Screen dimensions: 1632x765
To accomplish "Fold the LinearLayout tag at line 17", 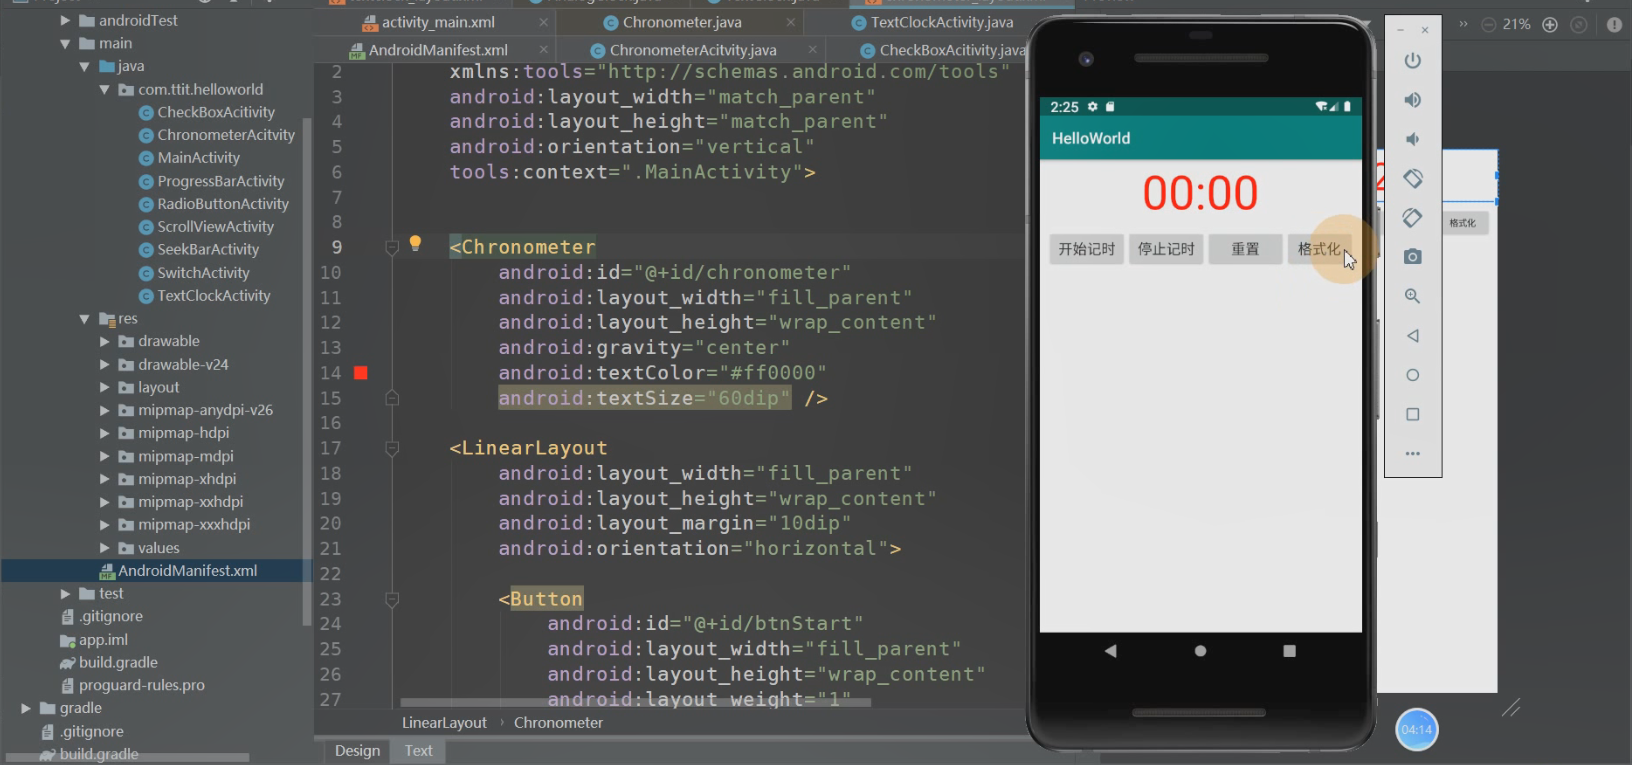I will click(x=392, y=449).
